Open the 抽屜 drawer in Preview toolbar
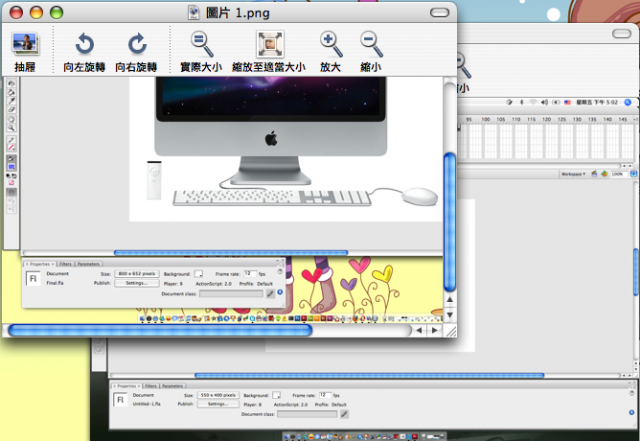 25,51
